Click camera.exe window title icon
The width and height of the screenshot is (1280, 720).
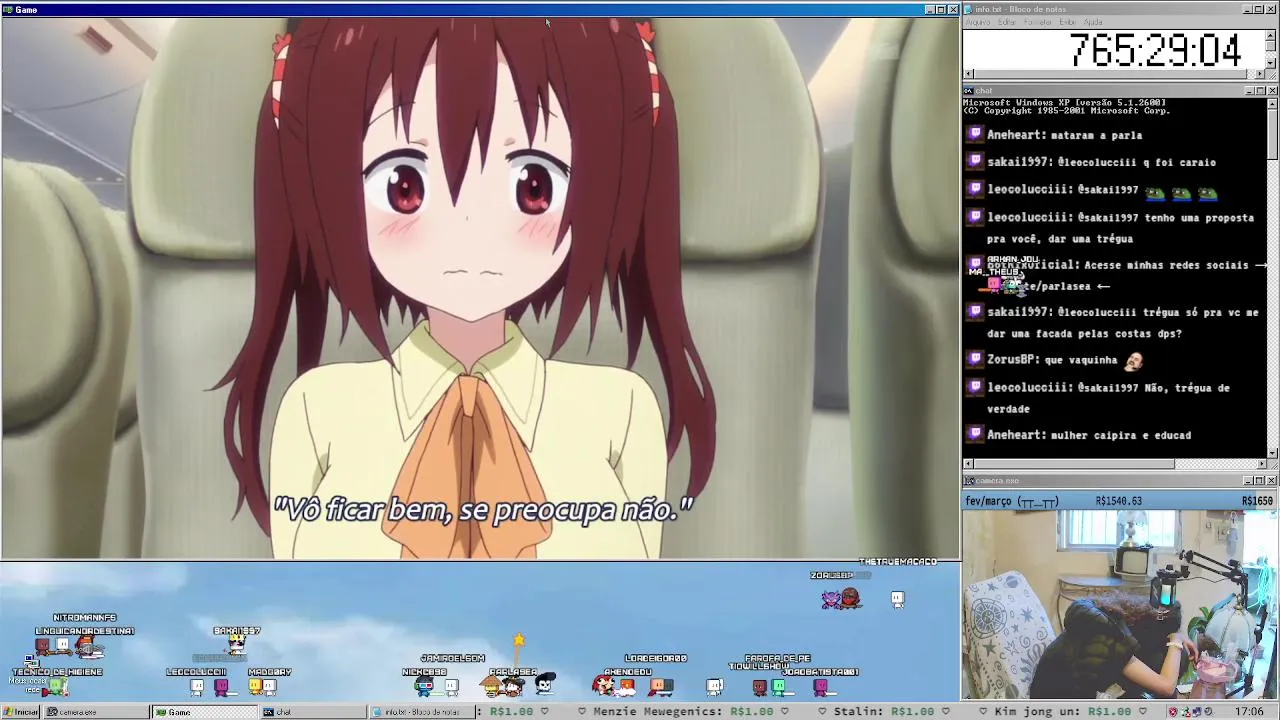pyautogui.click(x=969, y=481)
